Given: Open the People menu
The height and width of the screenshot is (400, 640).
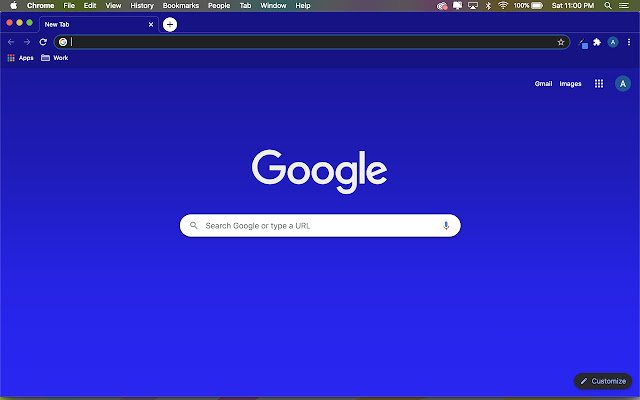Looking at the screenshot, I should [219, 5].
